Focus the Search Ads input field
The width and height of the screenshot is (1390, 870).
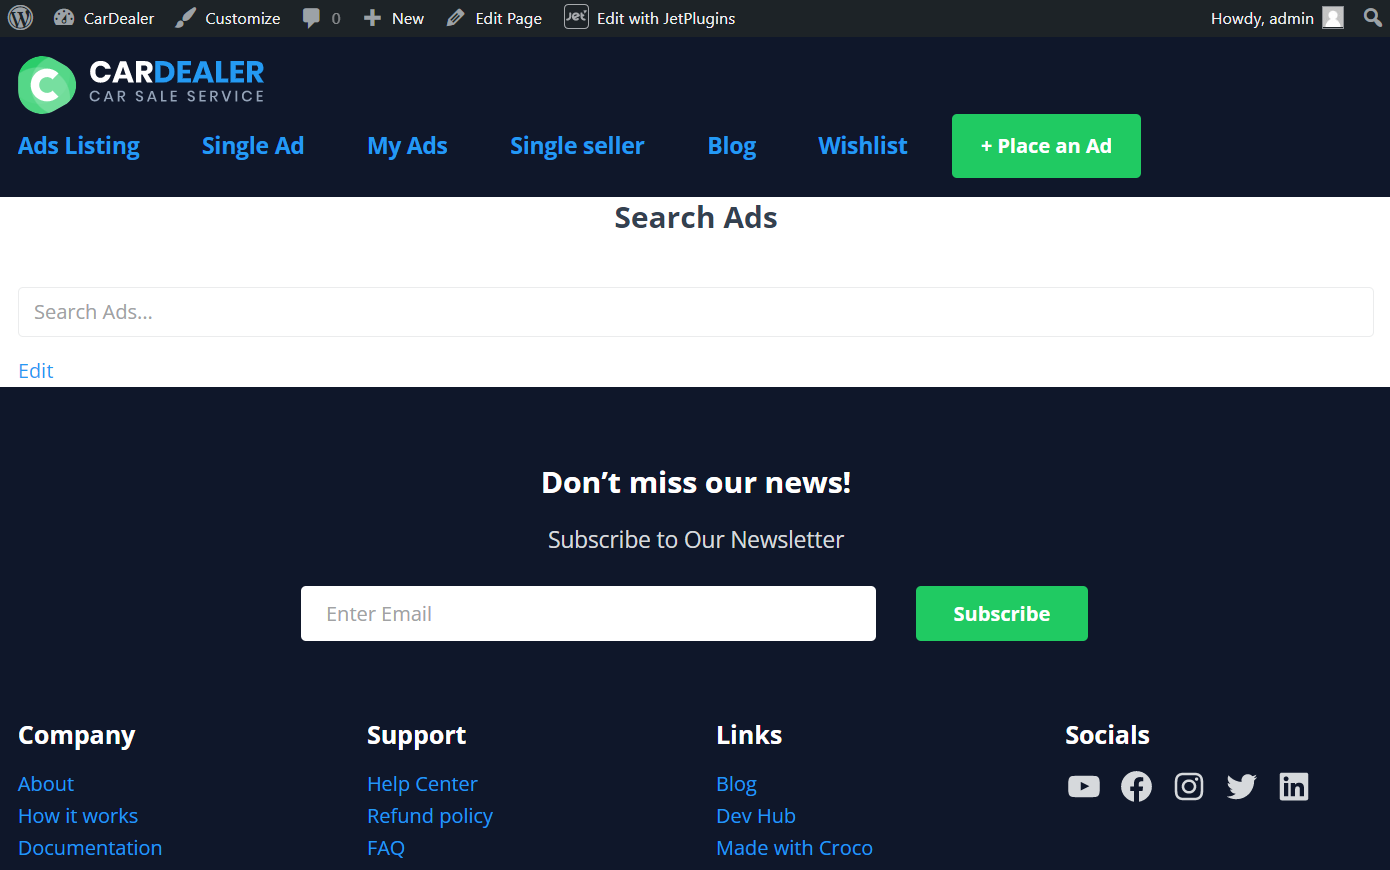[x=696, y=312]
